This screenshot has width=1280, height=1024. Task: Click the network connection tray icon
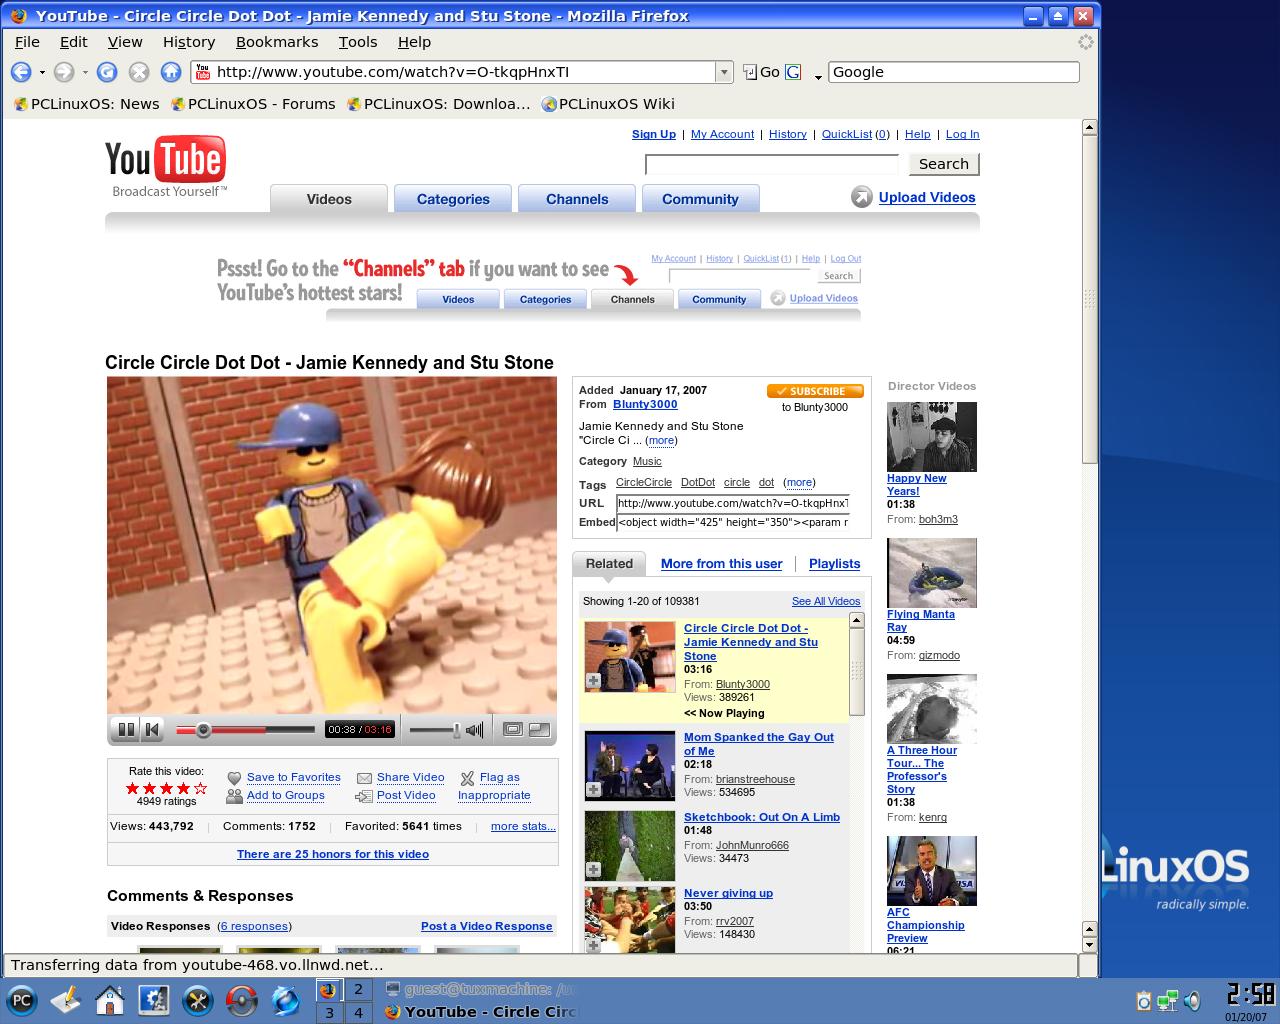click(x=1167, y=1000)
